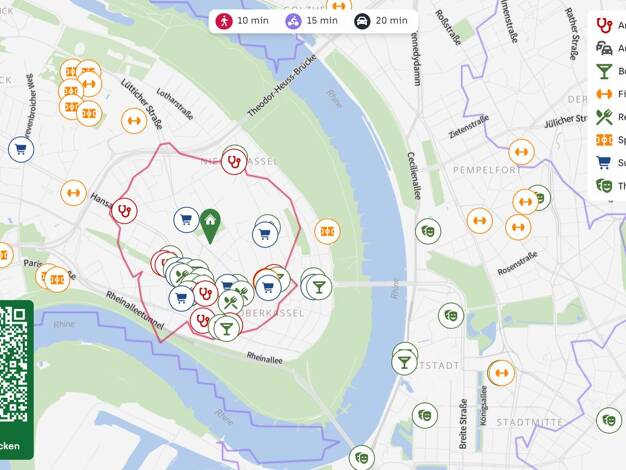Click fitness marker on Lütticher Straße
Screen dimensions: 626x470
[x=134, y=120]
